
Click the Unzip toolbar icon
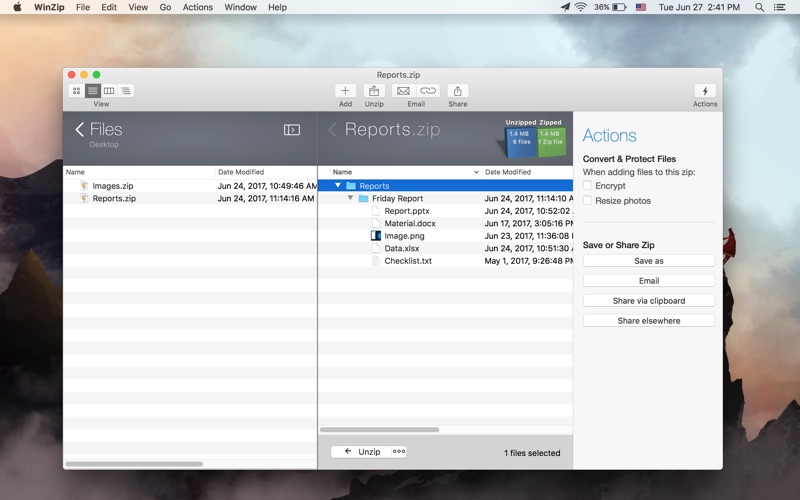point(374,91)
